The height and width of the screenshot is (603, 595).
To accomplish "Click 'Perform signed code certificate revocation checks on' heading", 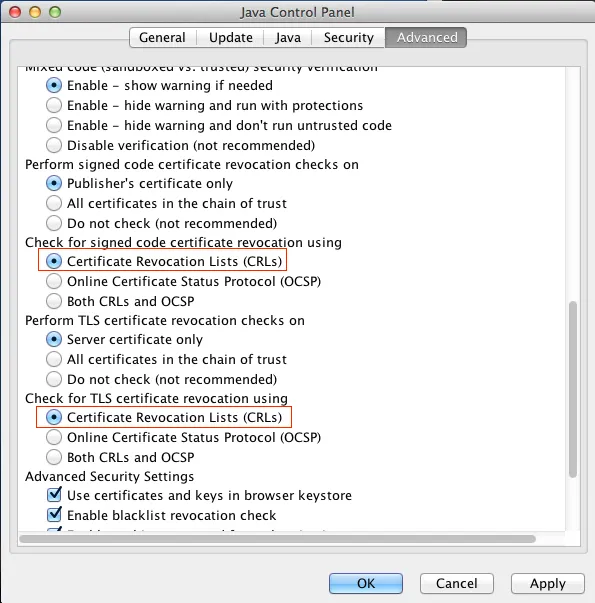I will point(192,165).
